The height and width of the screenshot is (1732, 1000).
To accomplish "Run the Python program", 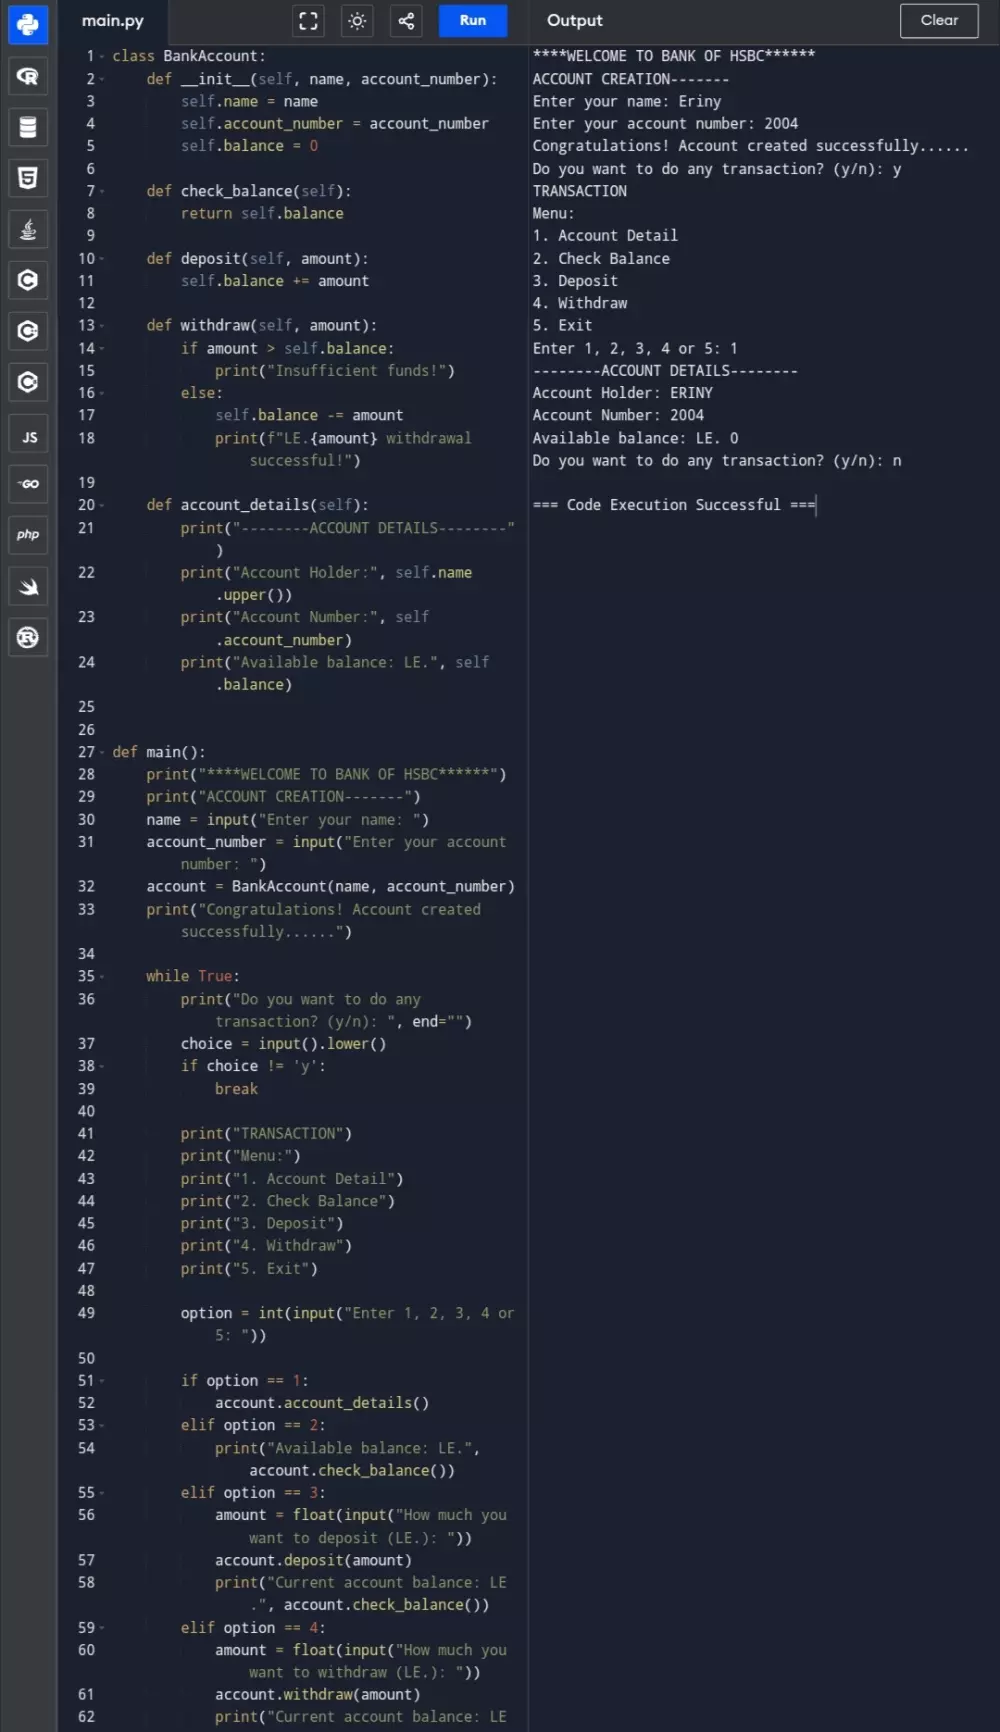I will click(473, 21).
